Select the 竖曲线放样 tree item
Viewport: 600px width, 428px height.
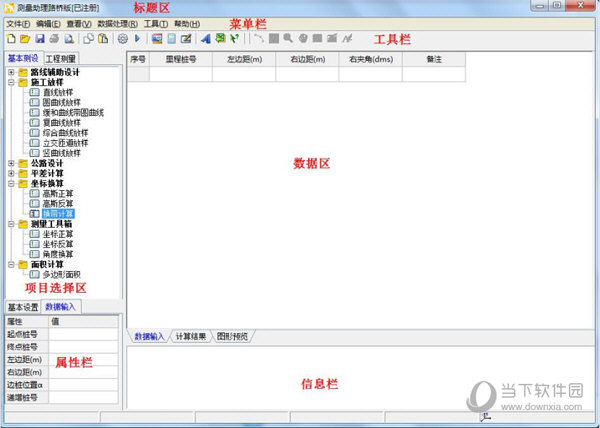(62, 153)
